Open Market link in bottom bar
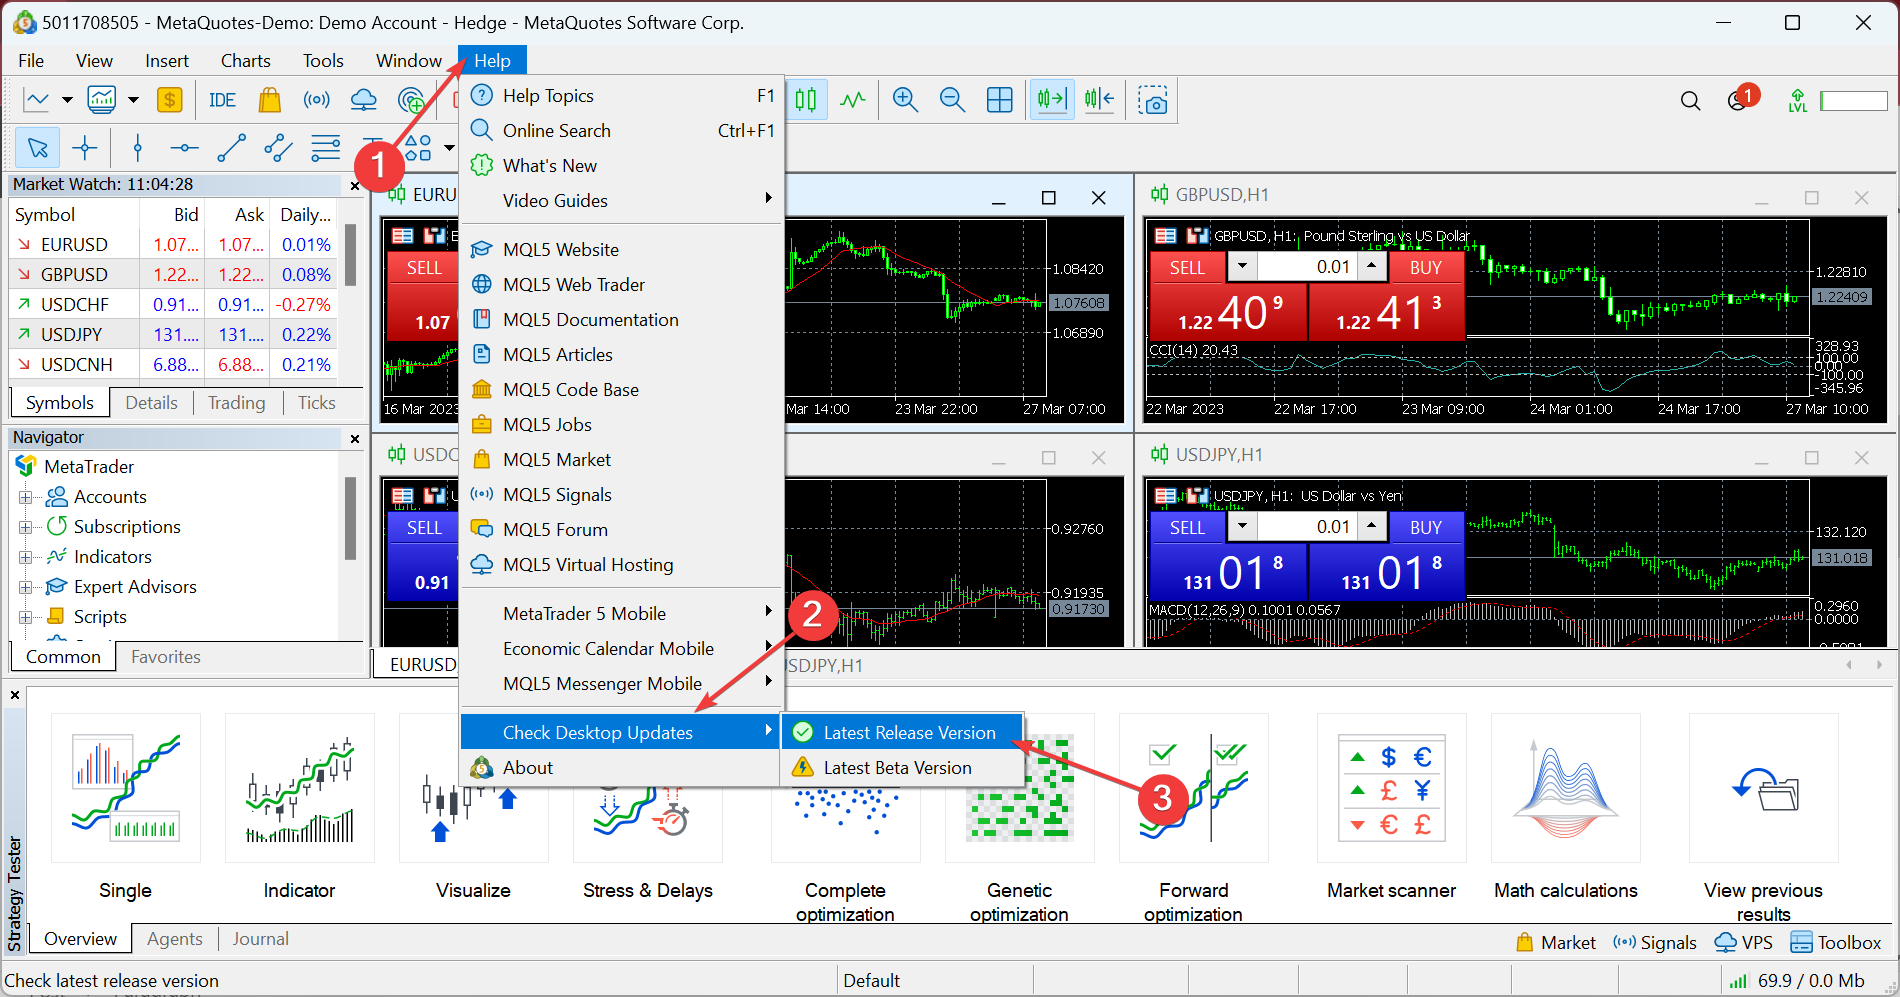 (x=1556, y=943)
